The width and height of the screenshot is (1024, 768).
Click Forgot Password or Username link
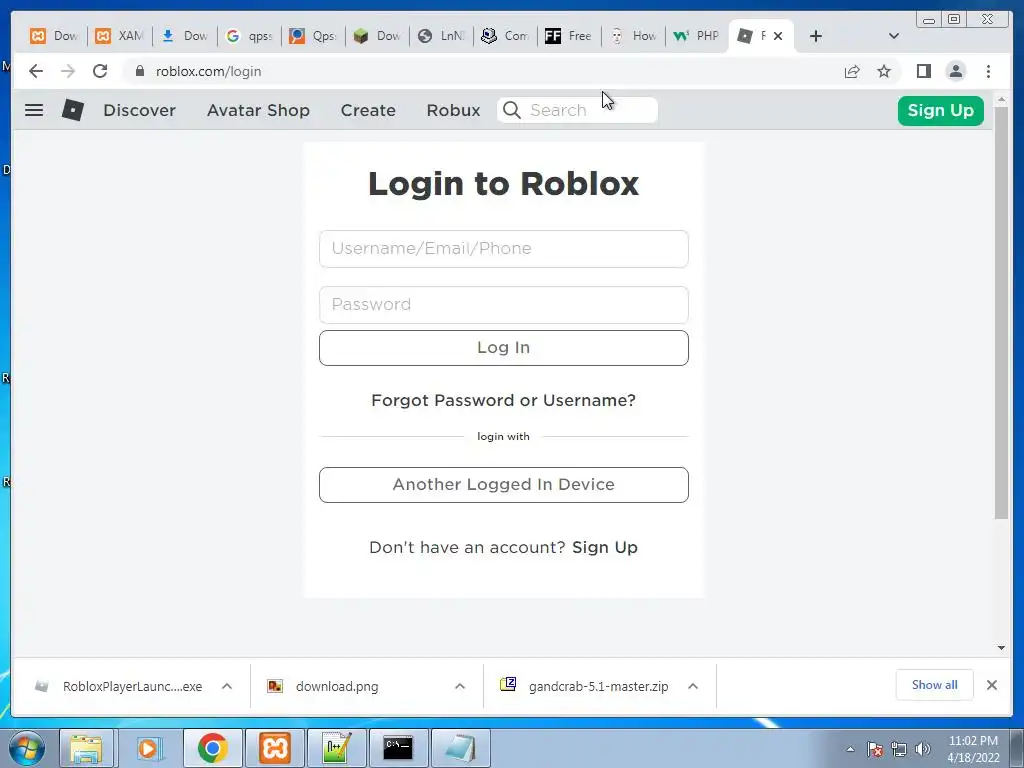click(503, 400)
